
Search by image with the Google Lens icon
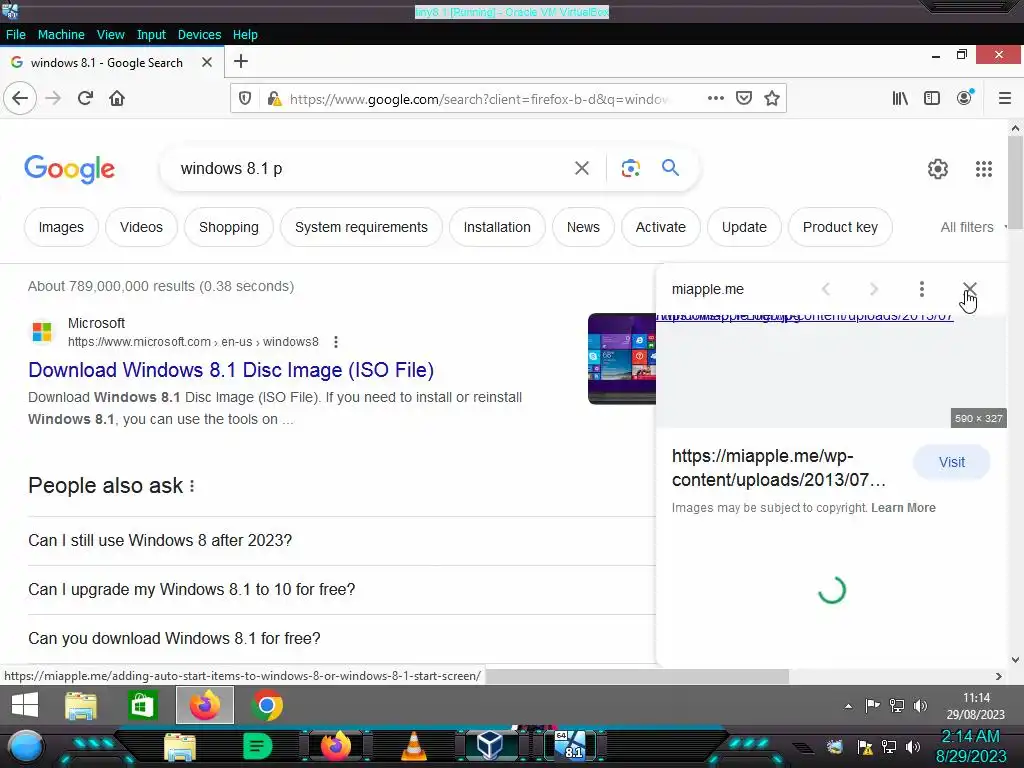pos(630,168)
